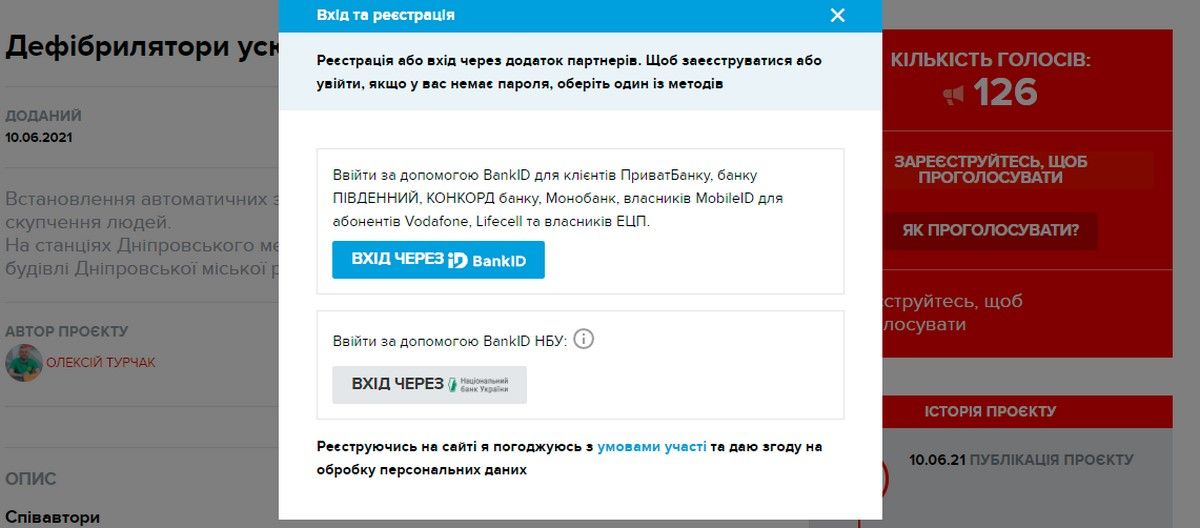Screen dimensions: 1200x528
Task: Click Ввійти за допомогою BankID НБУ text
Action: (x=450, y=341)
